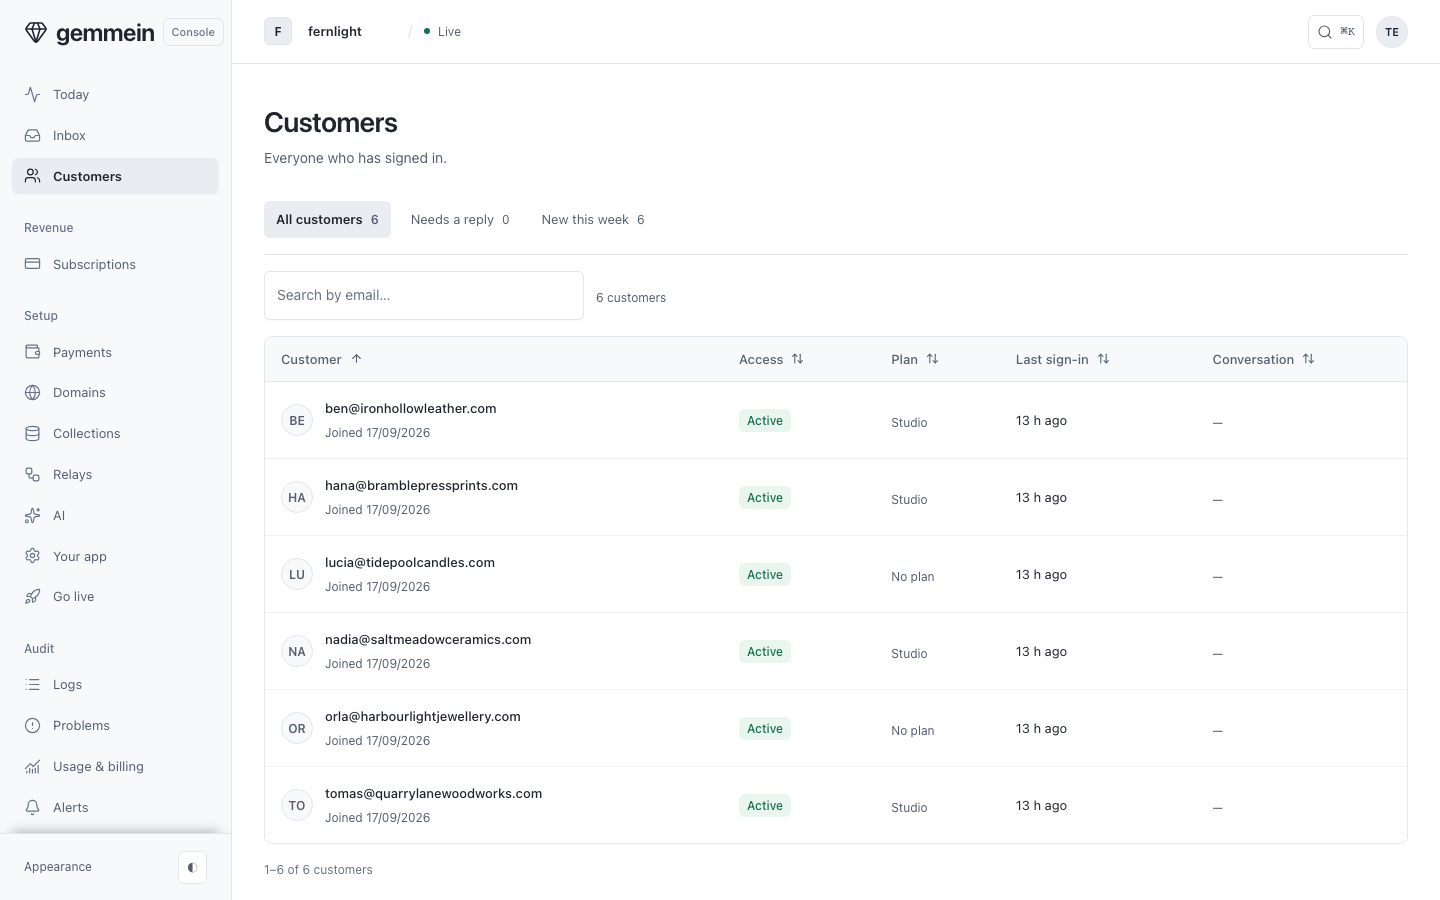Open the TE user avatar menu
Image resolution: width=1440 pixels, height=900 pixels.
click(x=1392, y=32)
